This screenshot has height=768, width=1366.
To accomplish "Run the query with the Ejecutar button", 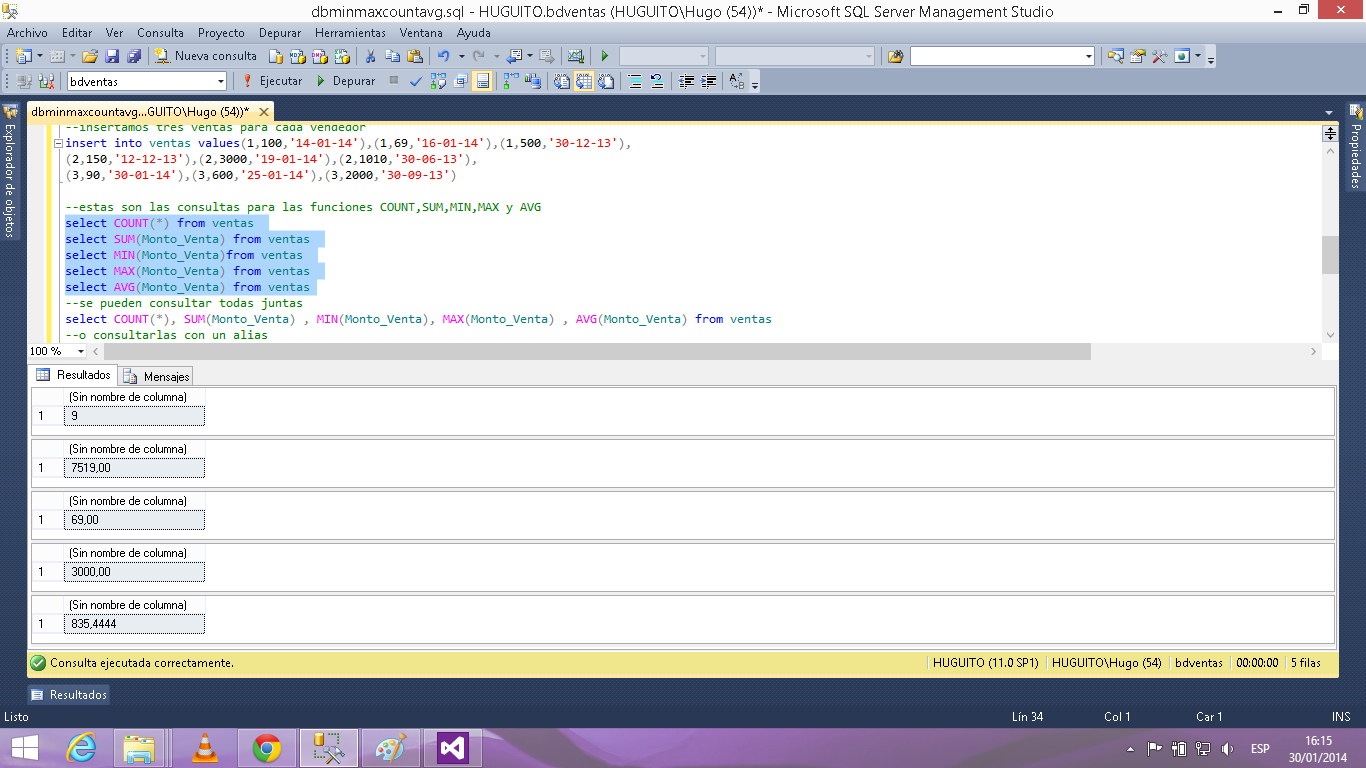I will click(x=272, y=81).
